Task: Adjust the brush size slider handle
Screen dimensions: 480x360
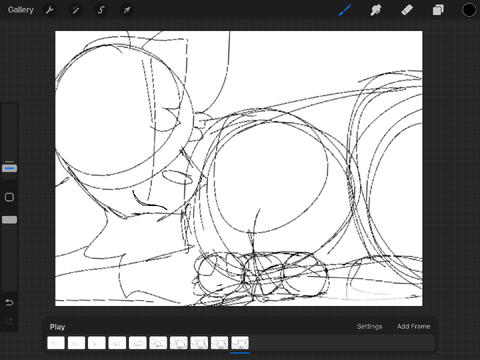Action: (x=9, y=168)
